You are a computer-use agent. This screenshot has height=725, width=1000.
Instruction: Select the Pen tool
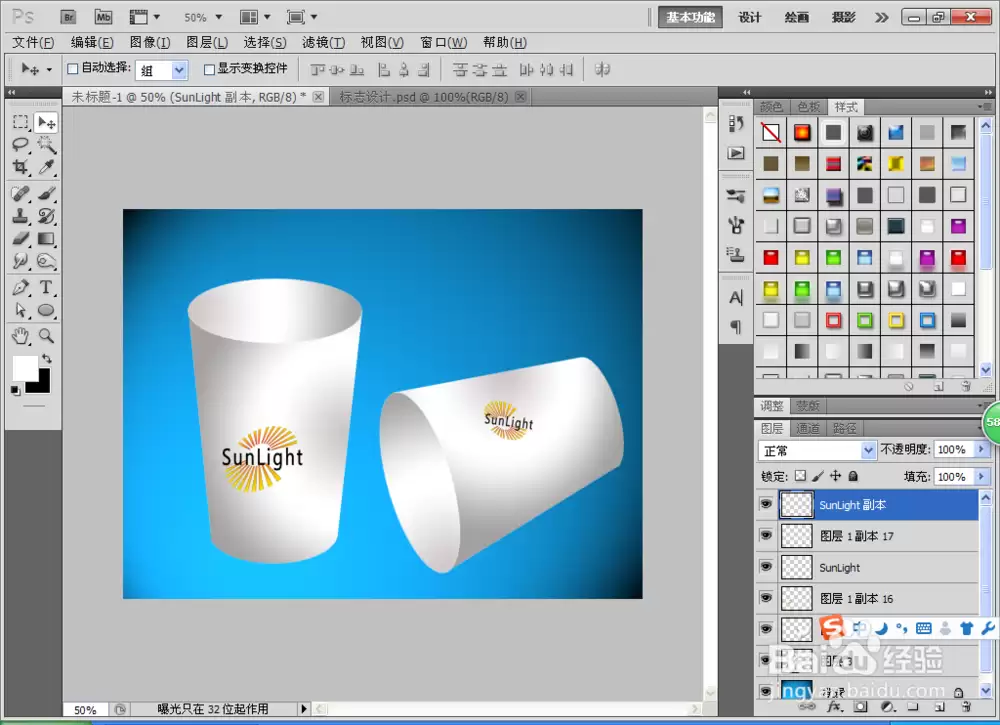[x=20, y=288]
